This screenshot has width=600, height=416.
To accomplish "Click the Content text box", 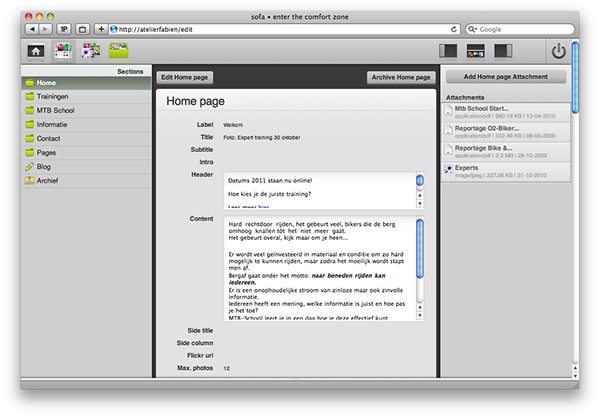I will [324, 268].
